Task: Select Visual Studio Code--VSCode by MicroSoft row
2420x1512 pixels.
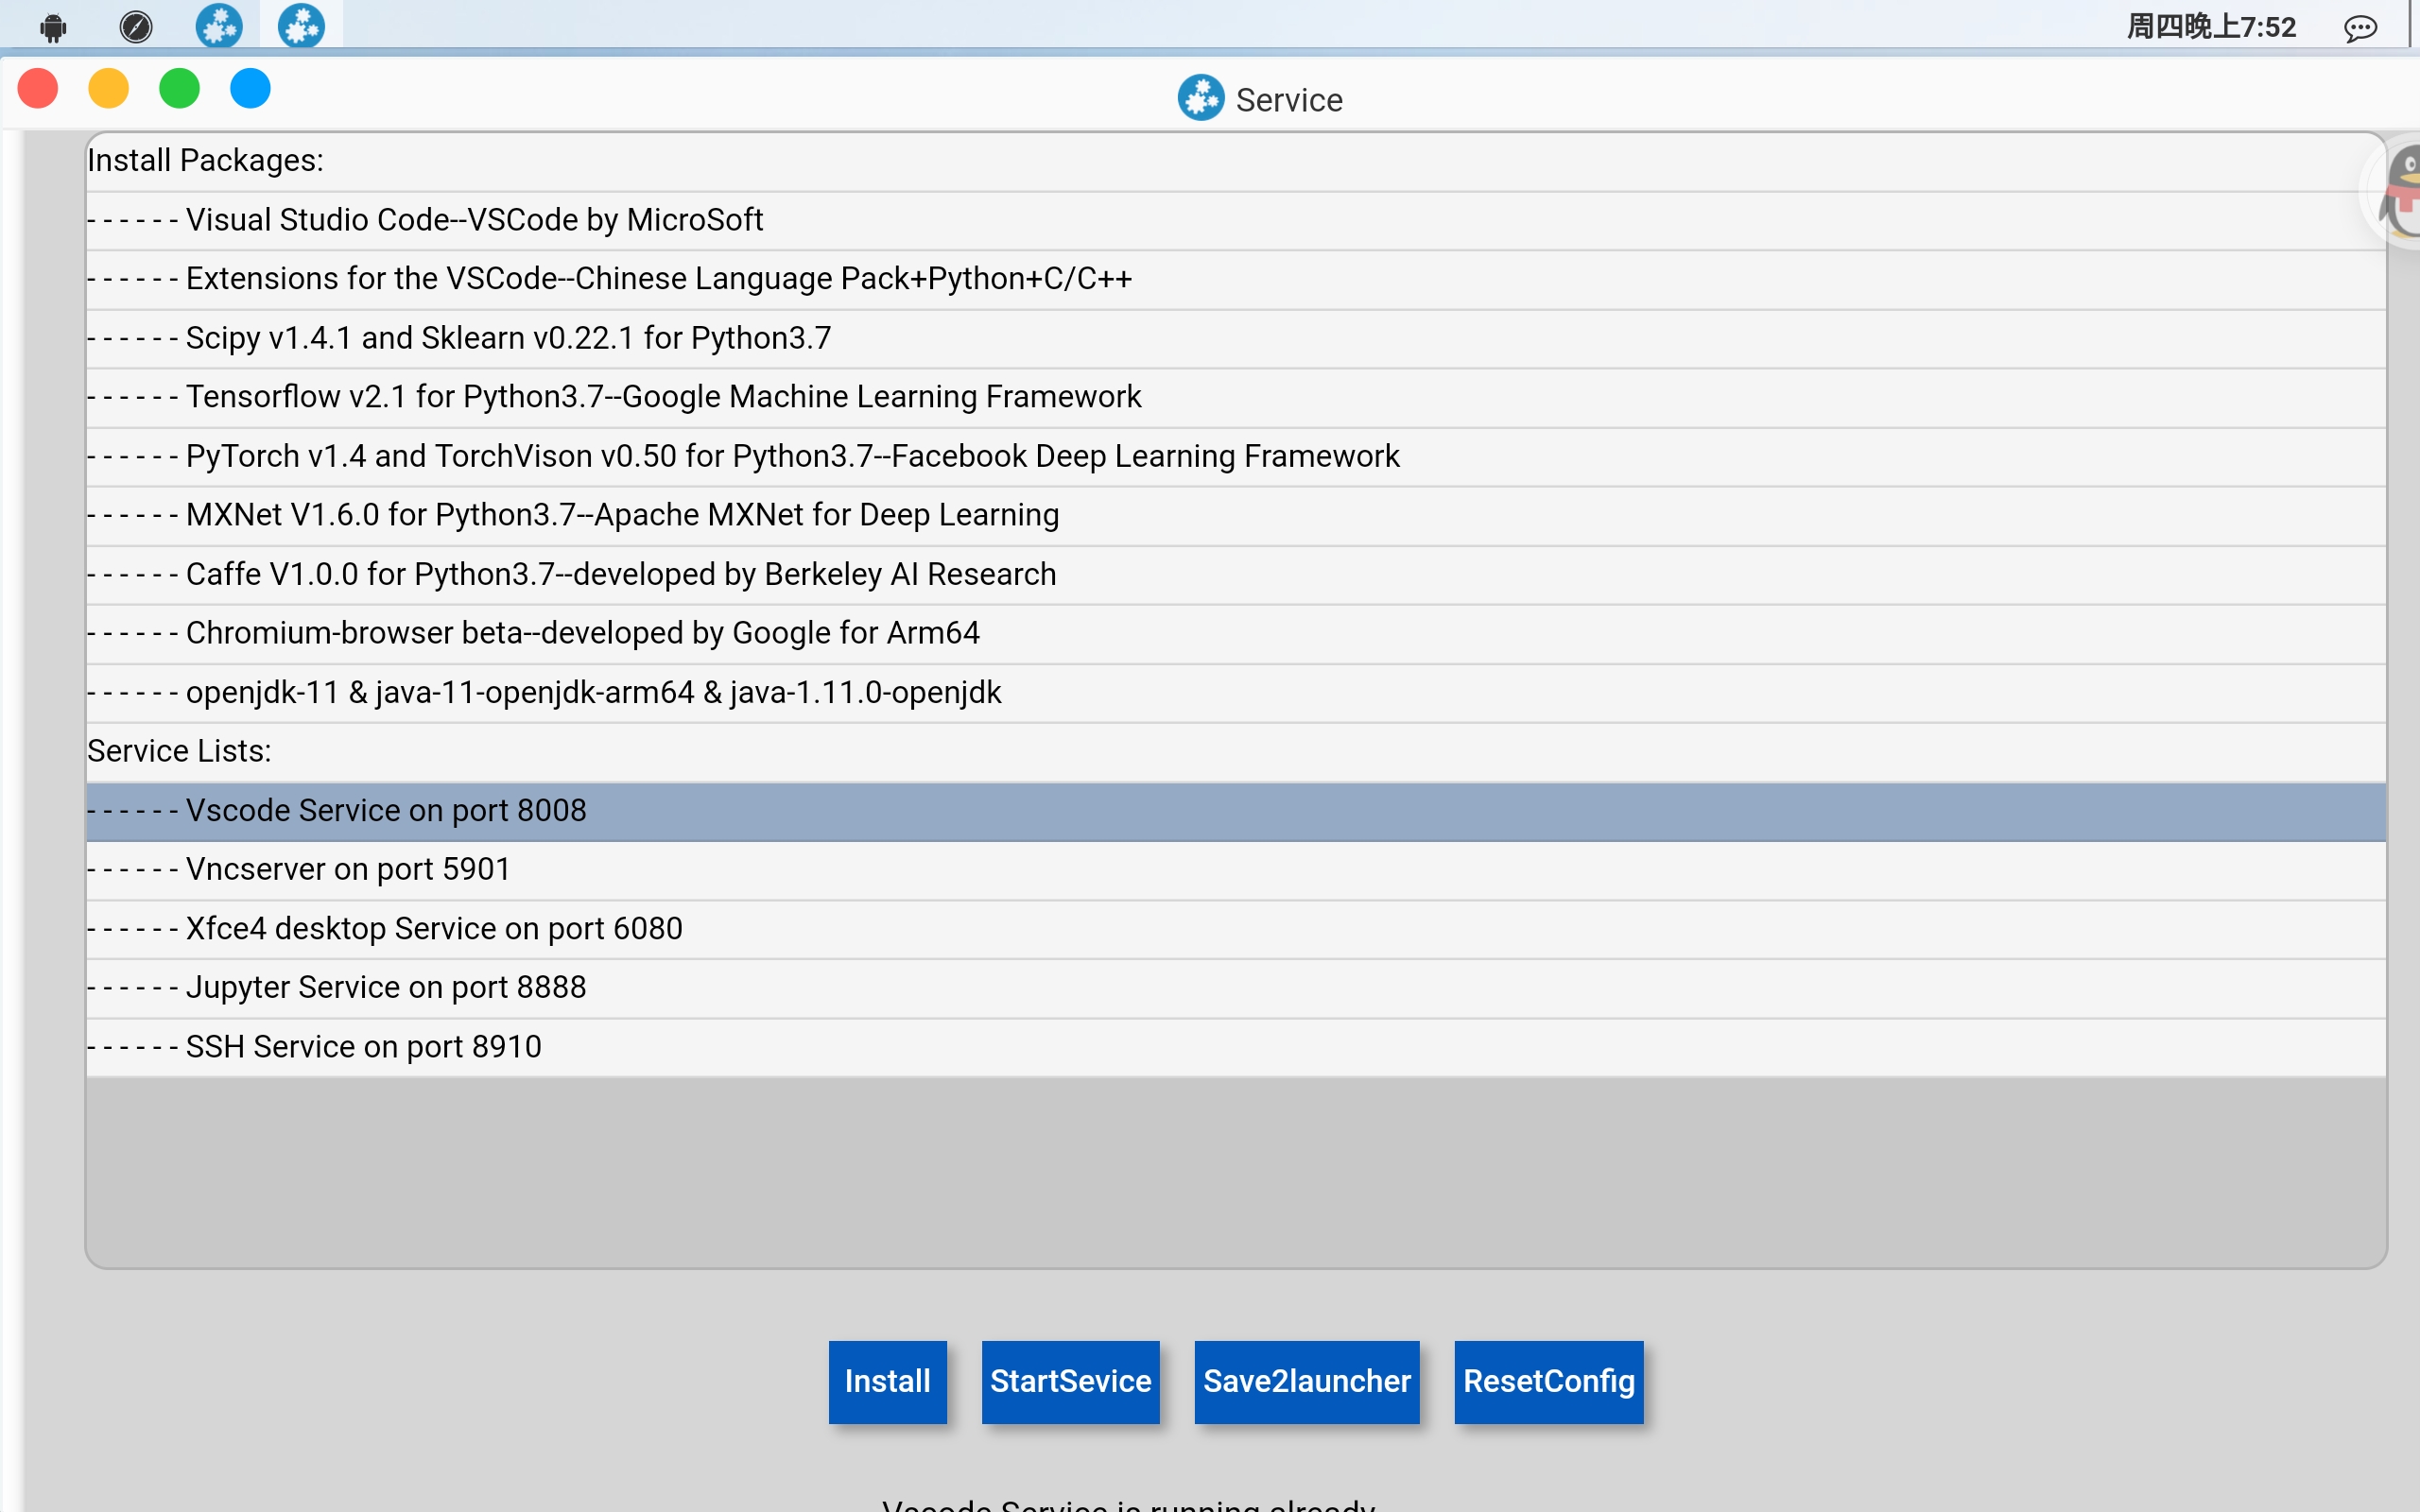Action: click(x=1236, y=220)
